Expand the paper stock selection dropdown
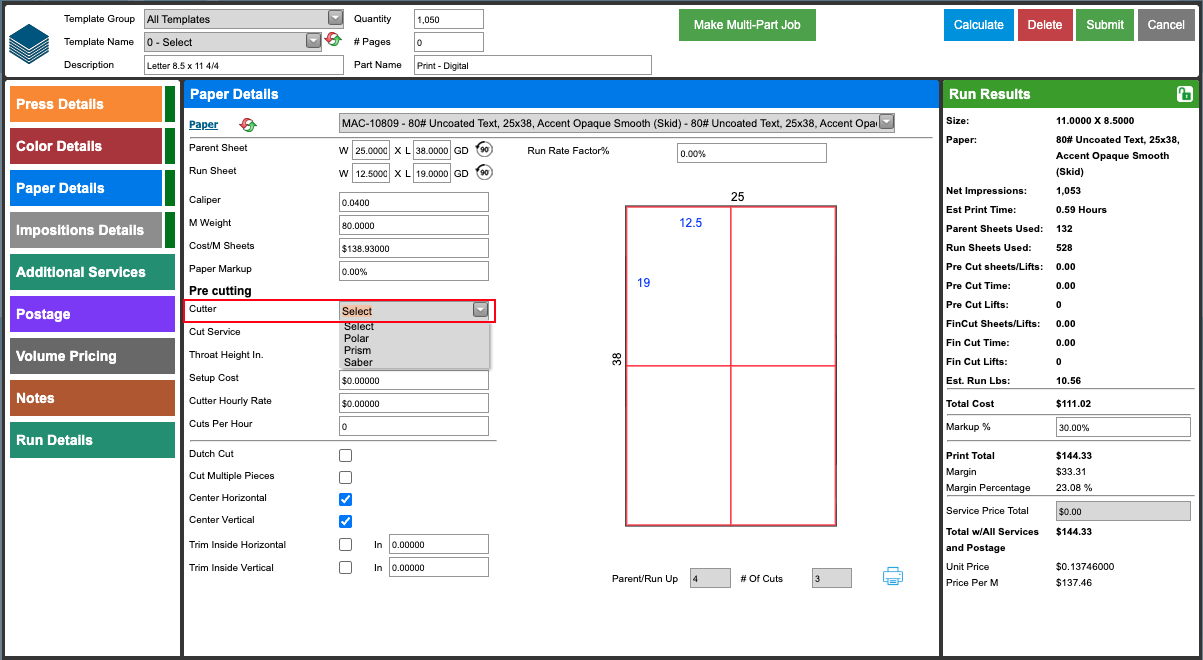 click(x=617, y=123)
